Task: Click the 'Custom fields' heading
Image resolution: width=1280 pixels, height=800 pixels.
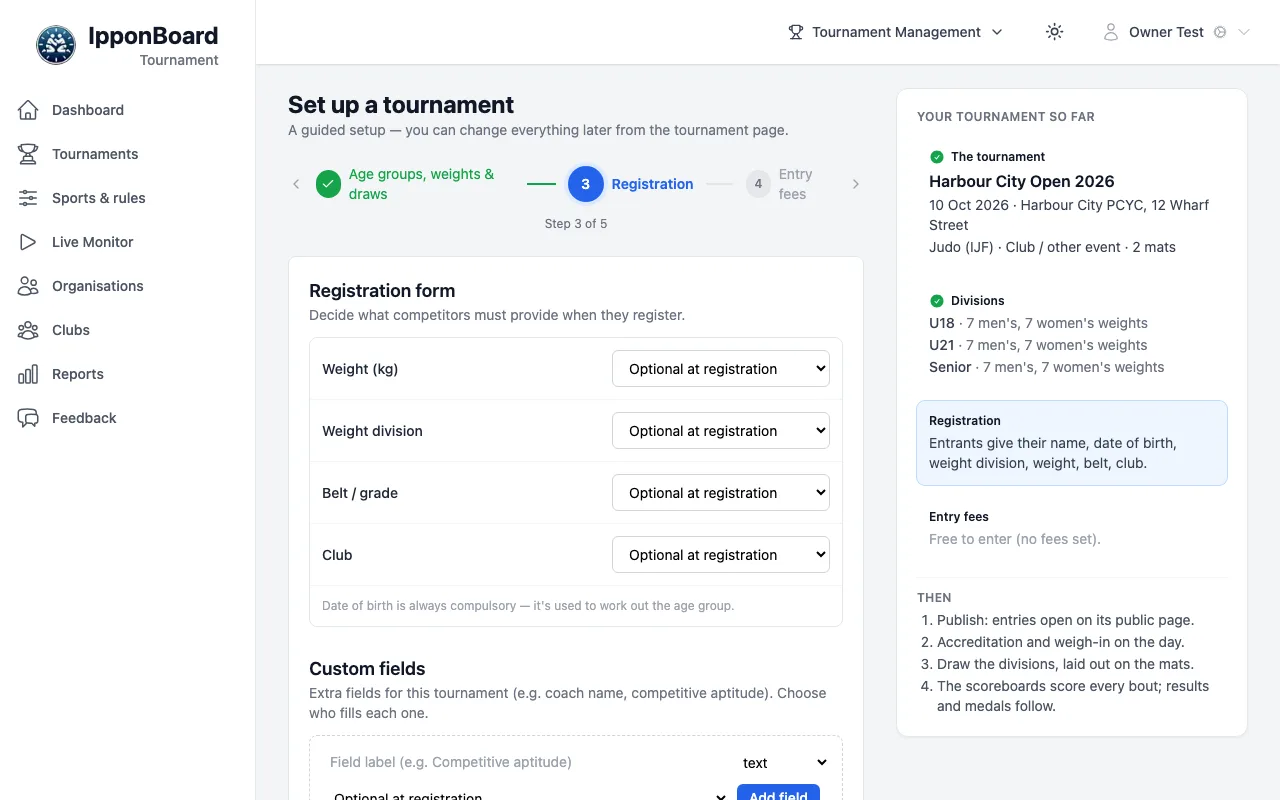Action: click(367, 669)
